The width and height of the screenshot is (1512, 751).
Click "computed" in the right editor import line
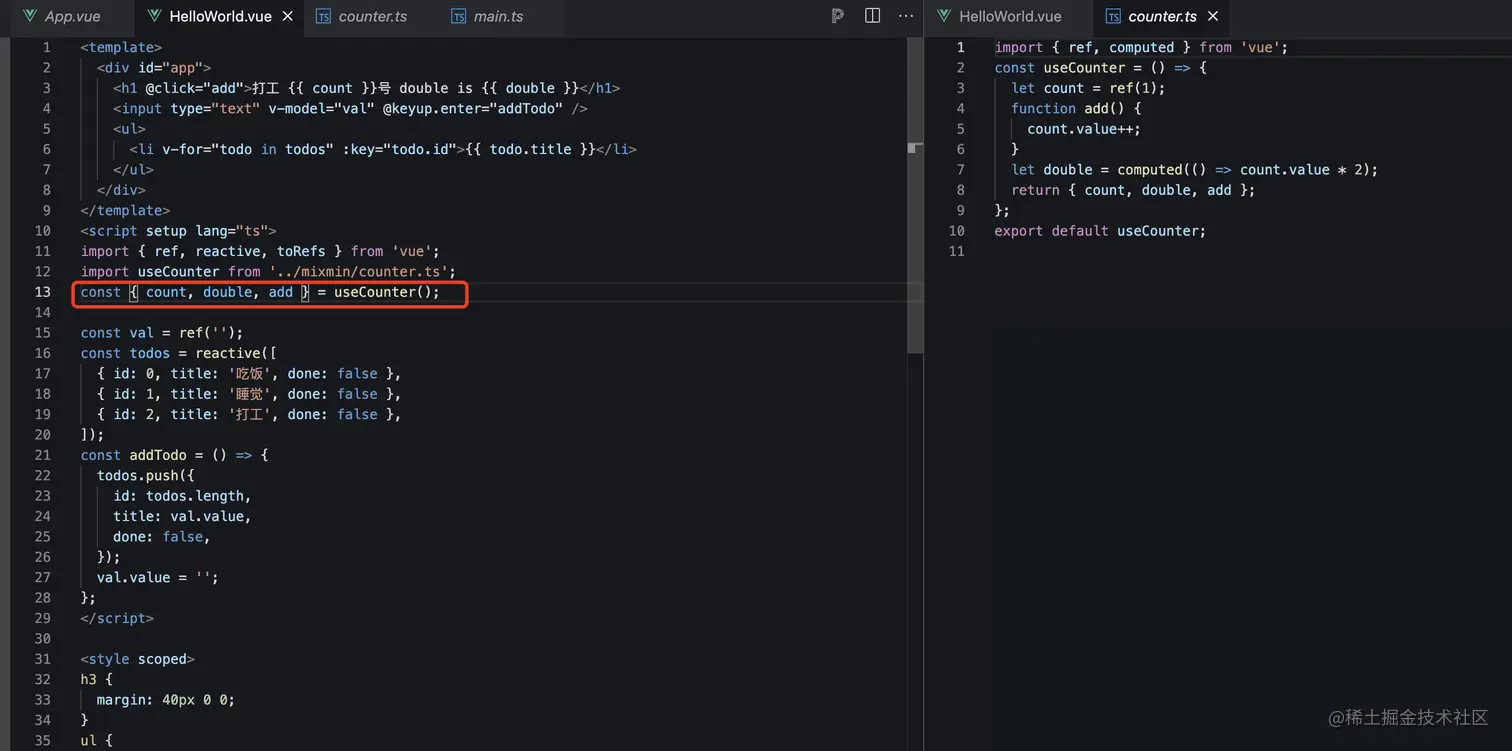coord(1141,47)
